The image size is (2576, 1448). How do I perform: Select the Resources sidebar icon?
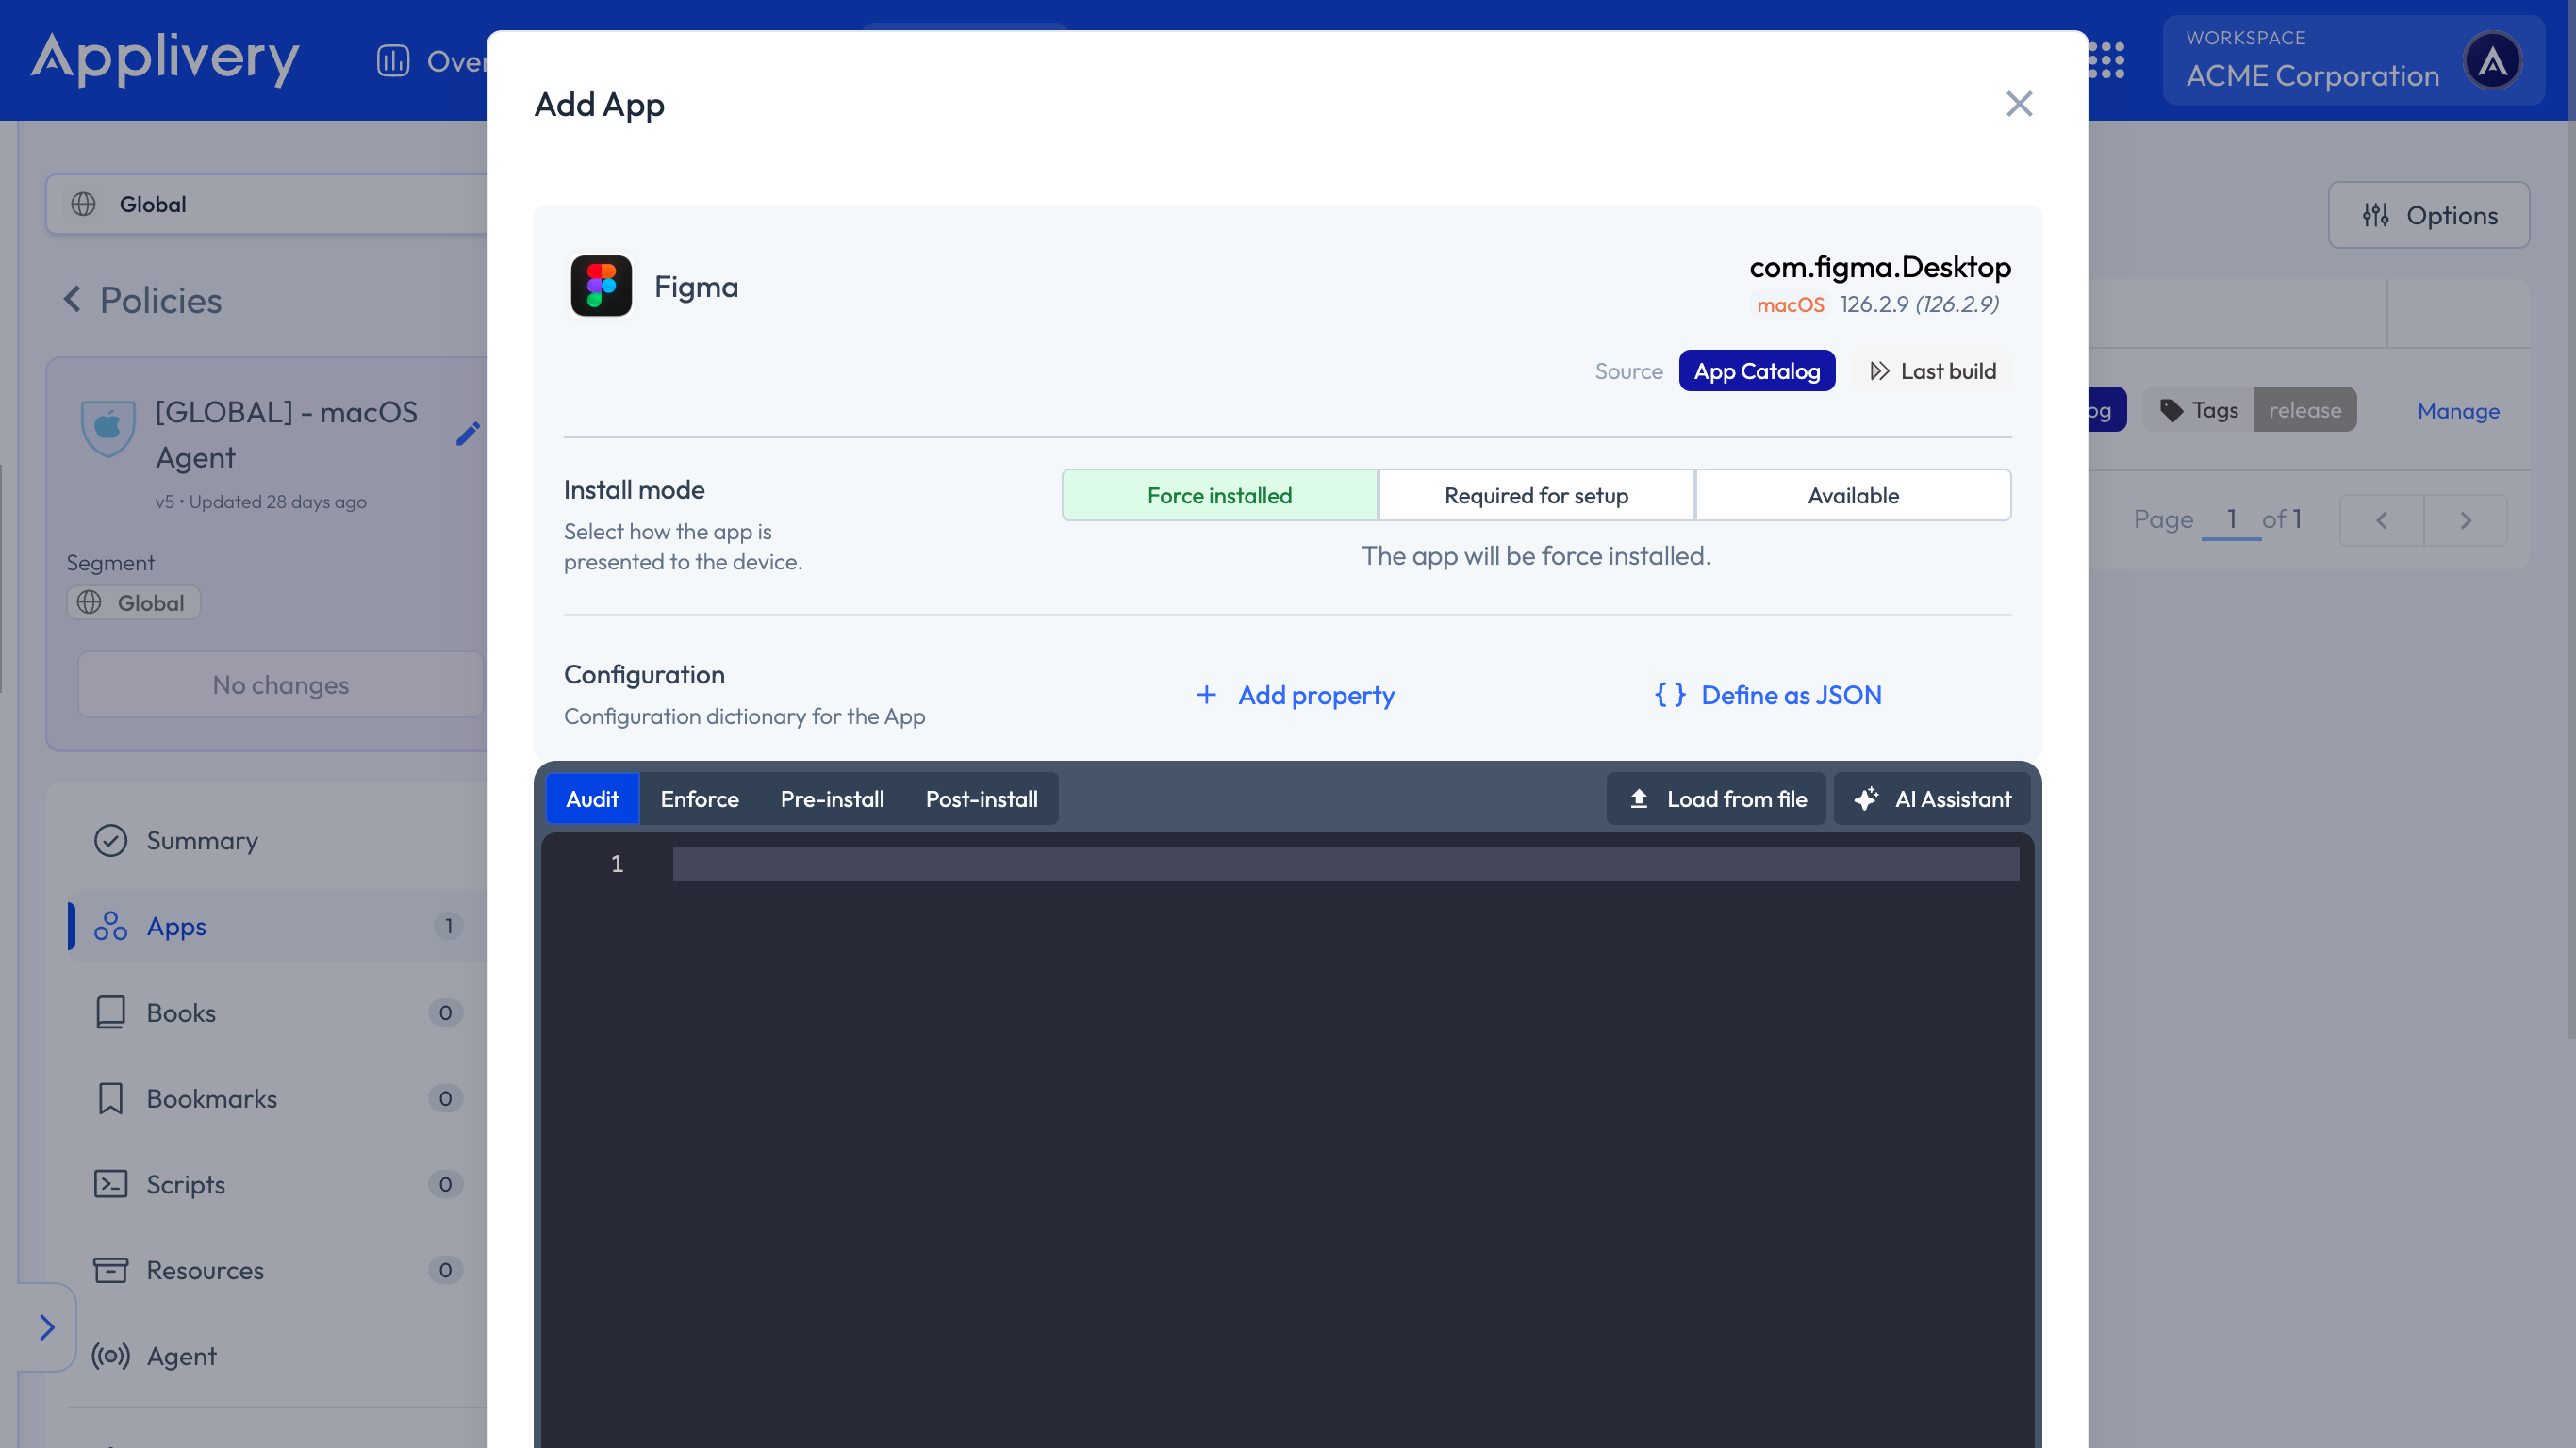click(110, 1270)
